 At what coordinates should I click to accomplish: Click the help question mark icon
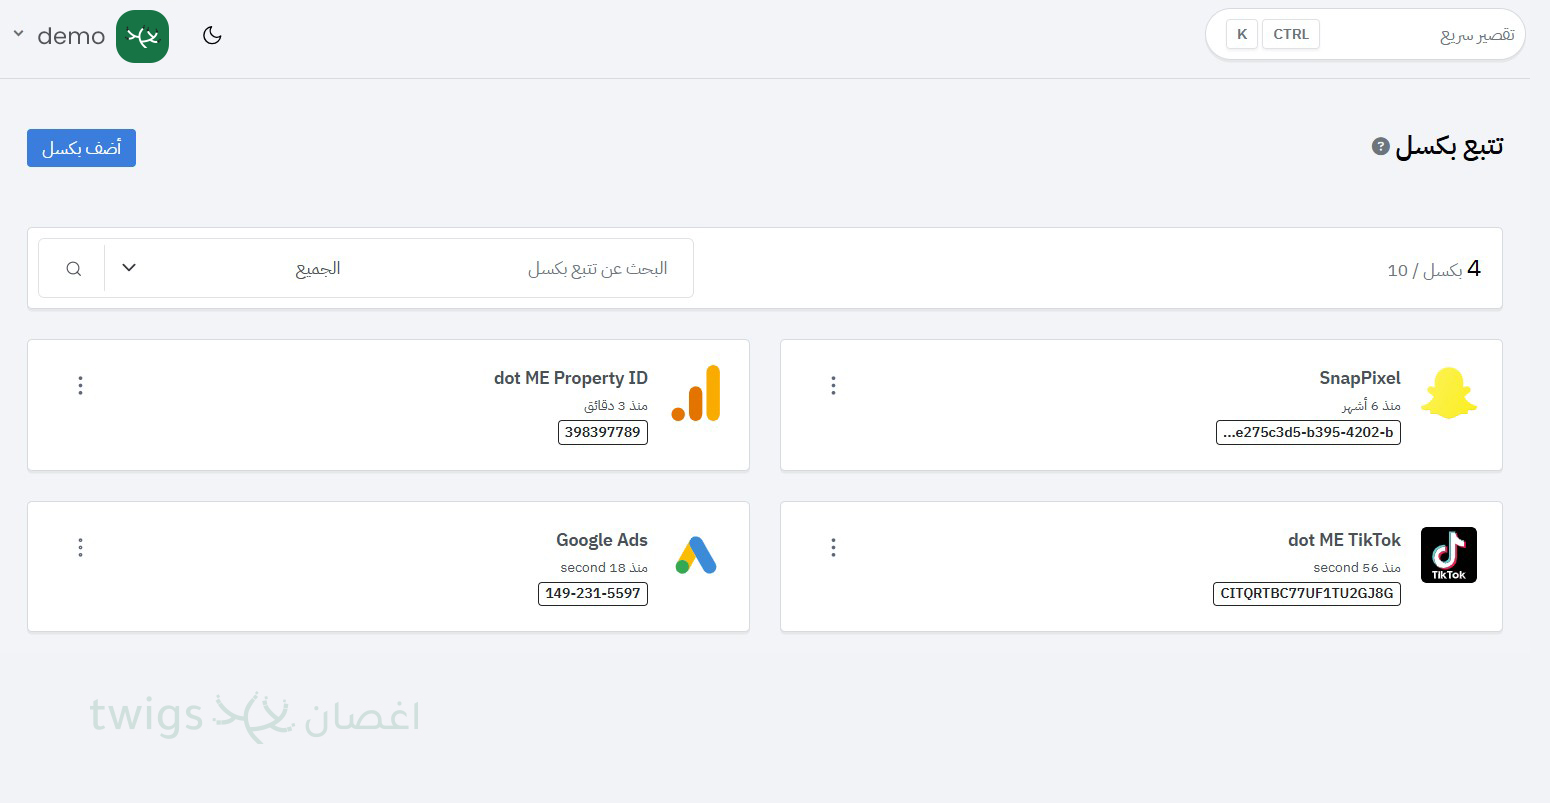pyautogui.click(x=1380, y=146)
